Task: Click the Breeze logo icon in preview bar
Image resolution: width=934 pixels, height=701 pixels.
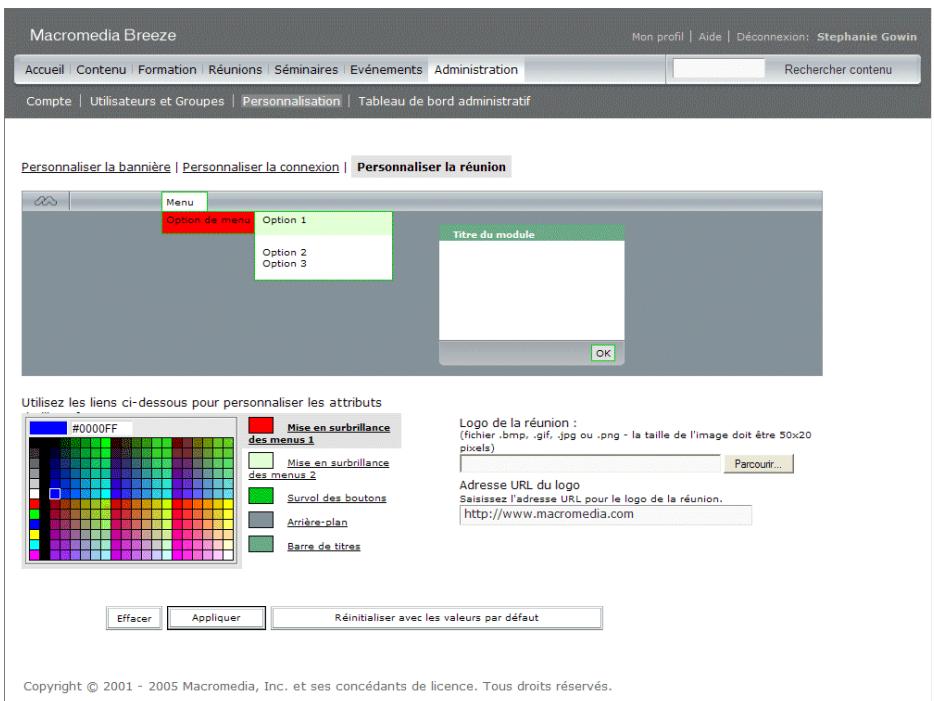Action: 46,201
